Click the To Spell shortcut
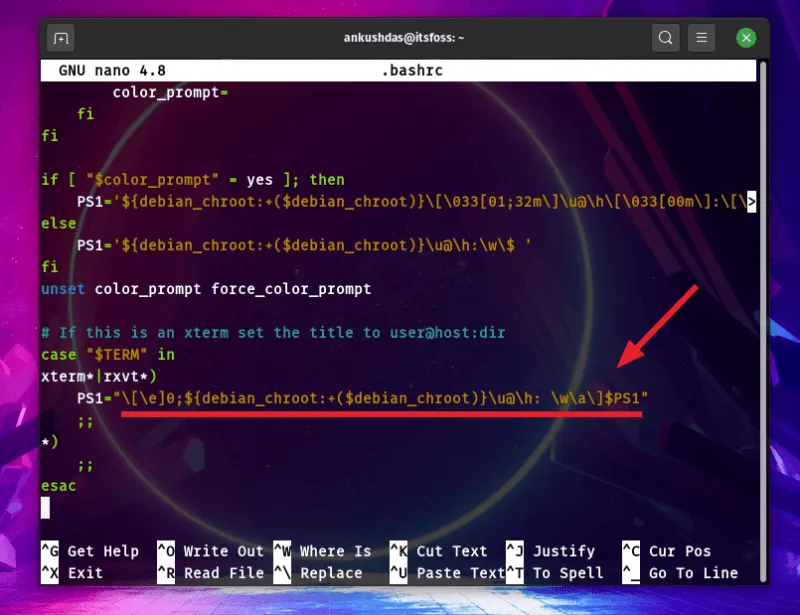 568,573
